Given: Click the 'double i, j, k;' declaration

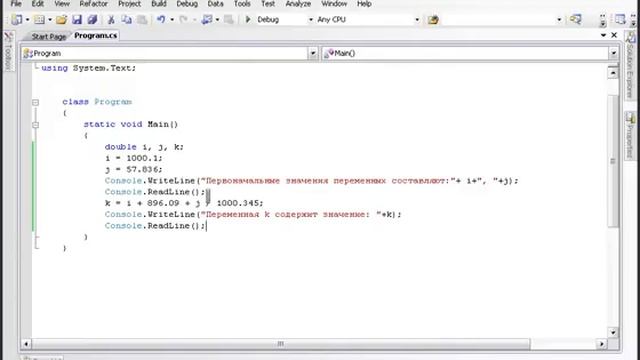Looking at the screenshot, I should [x=144, y=147].
